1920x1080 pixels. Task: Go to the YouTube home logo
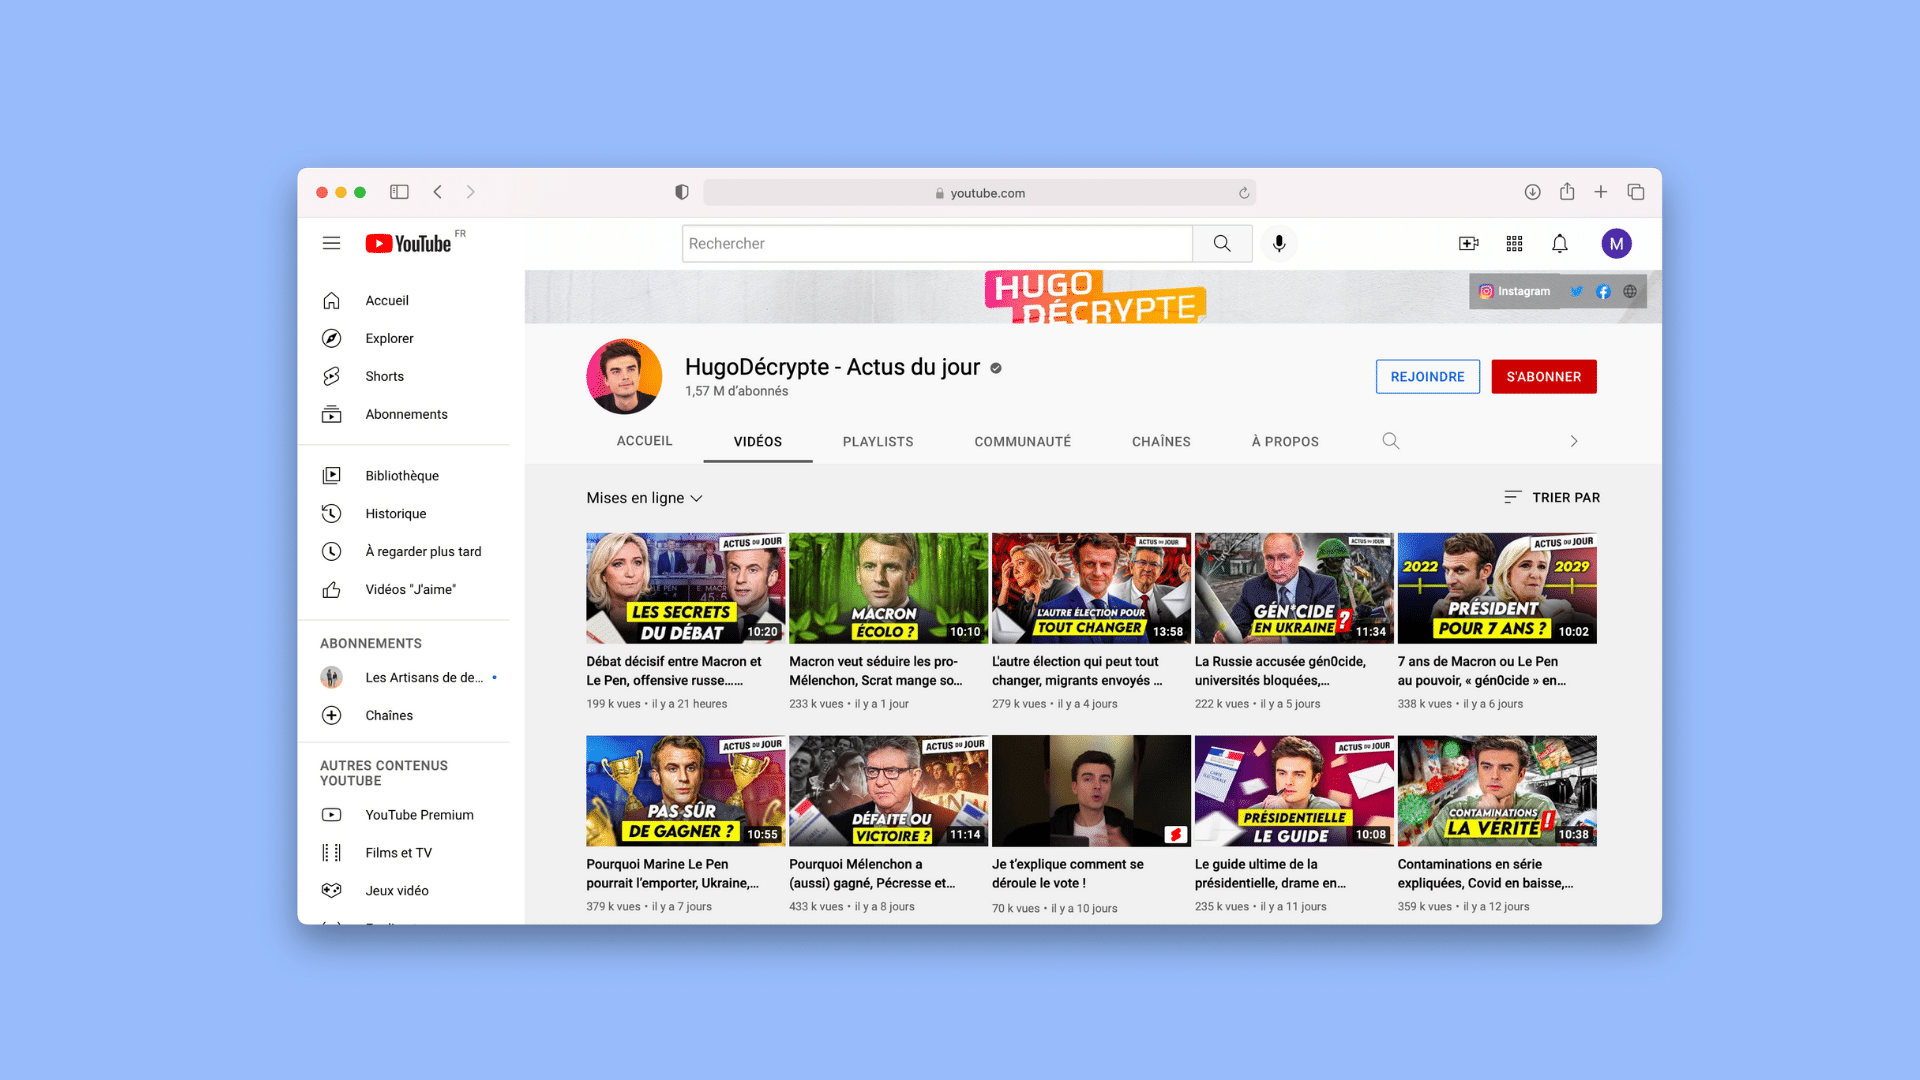coord(409,243)
